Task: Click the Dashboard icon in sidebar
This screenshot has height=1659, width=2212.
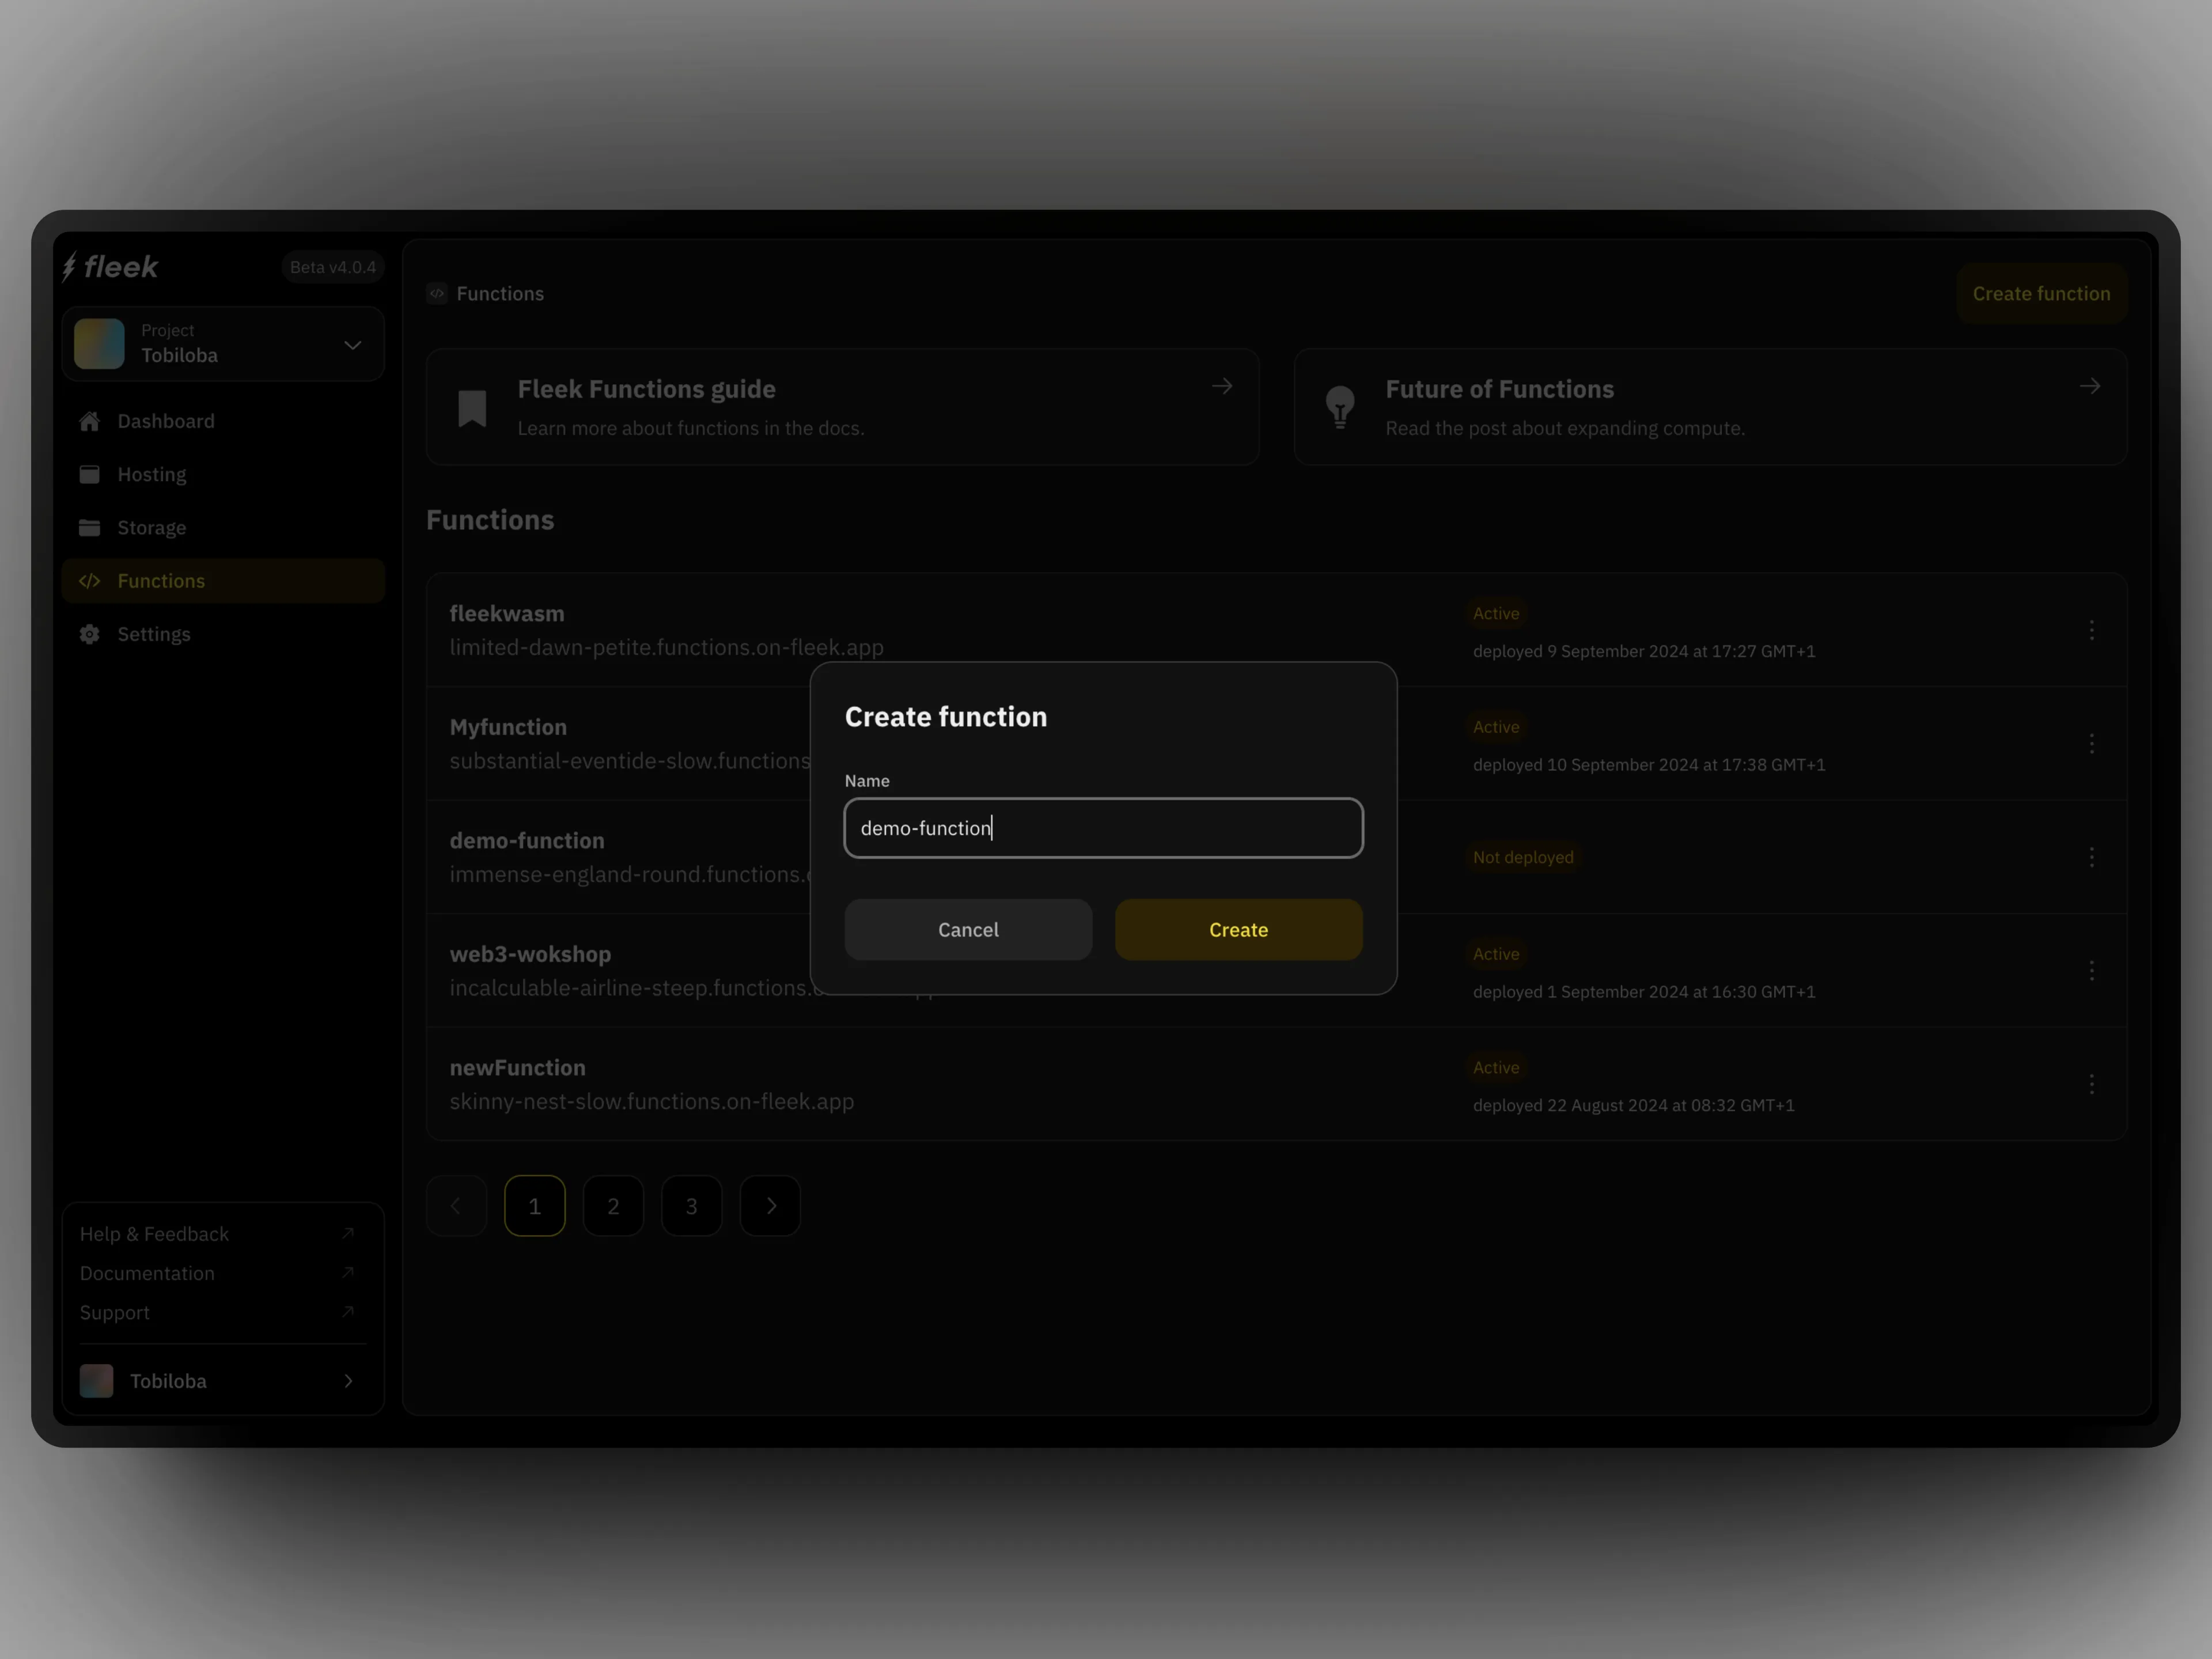Action: click(90, 420)
